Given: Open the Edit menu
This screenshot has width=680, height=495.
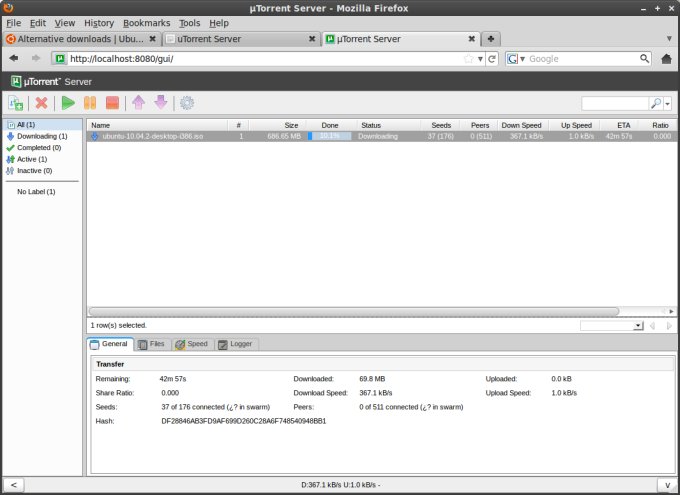Looking at the screenshot, I should 38,23.
